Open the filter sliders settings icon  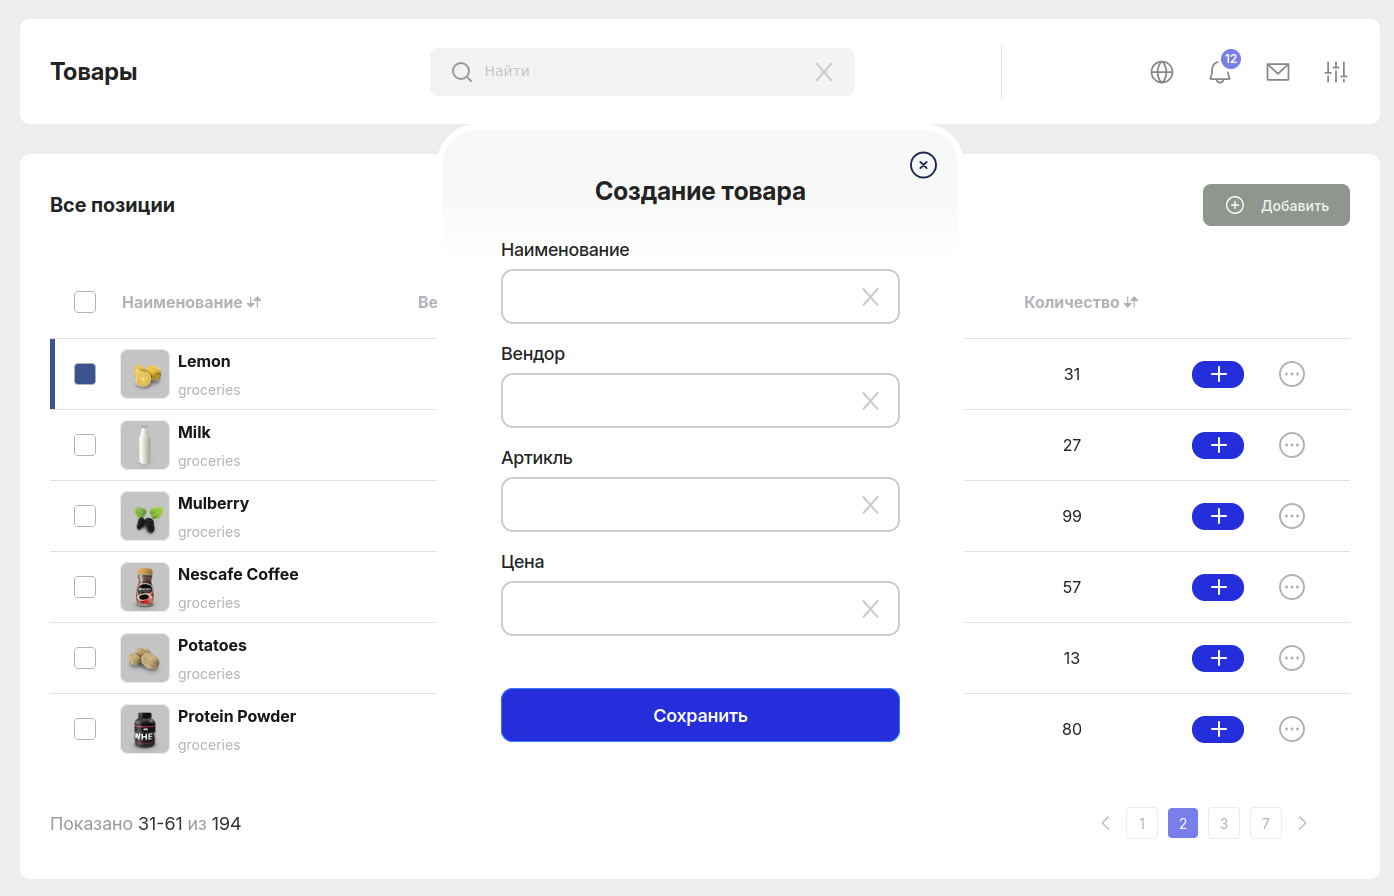pyautogui.click(x=1336, y=72)
